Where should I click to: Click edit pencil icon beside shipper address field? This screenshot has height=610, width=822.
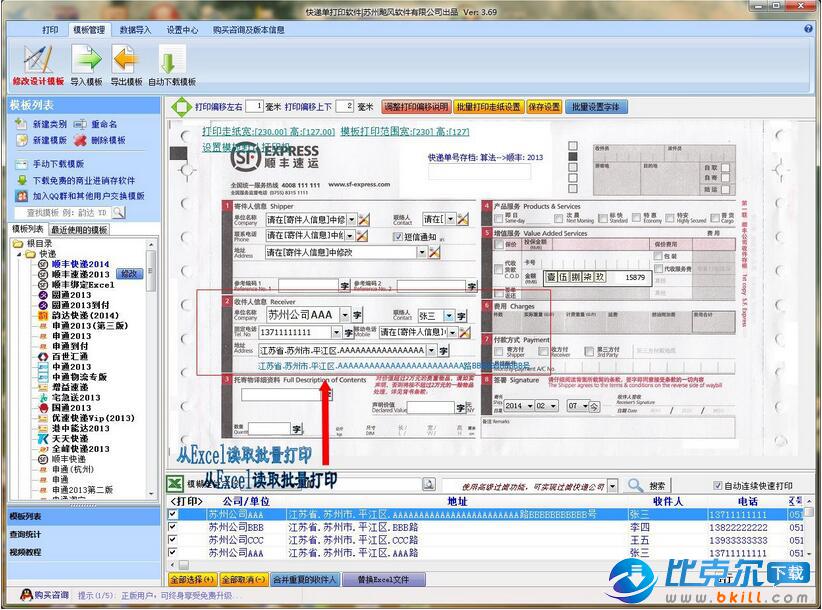pos(434,253)
